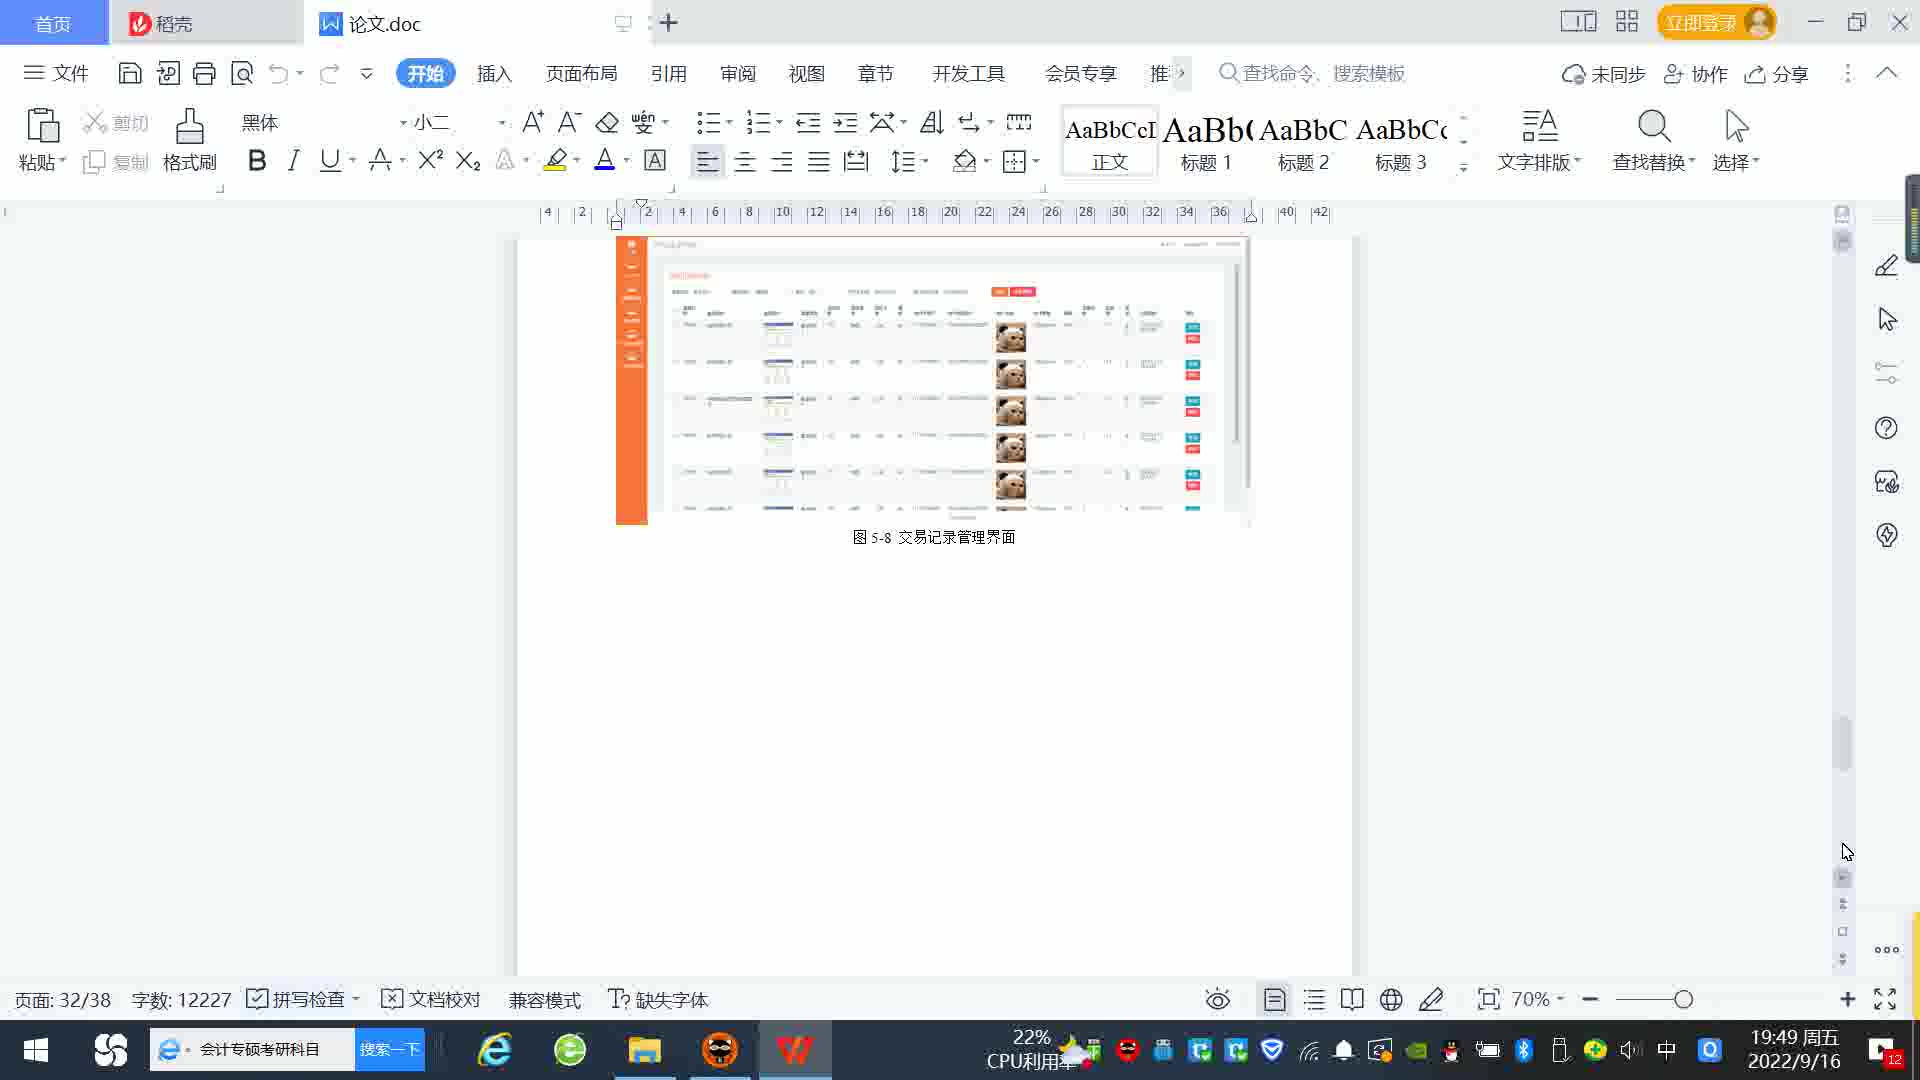Open the 插入 ribbon tab
1920x1080 pixels.
pyautogui.click(x=493, y=73)
